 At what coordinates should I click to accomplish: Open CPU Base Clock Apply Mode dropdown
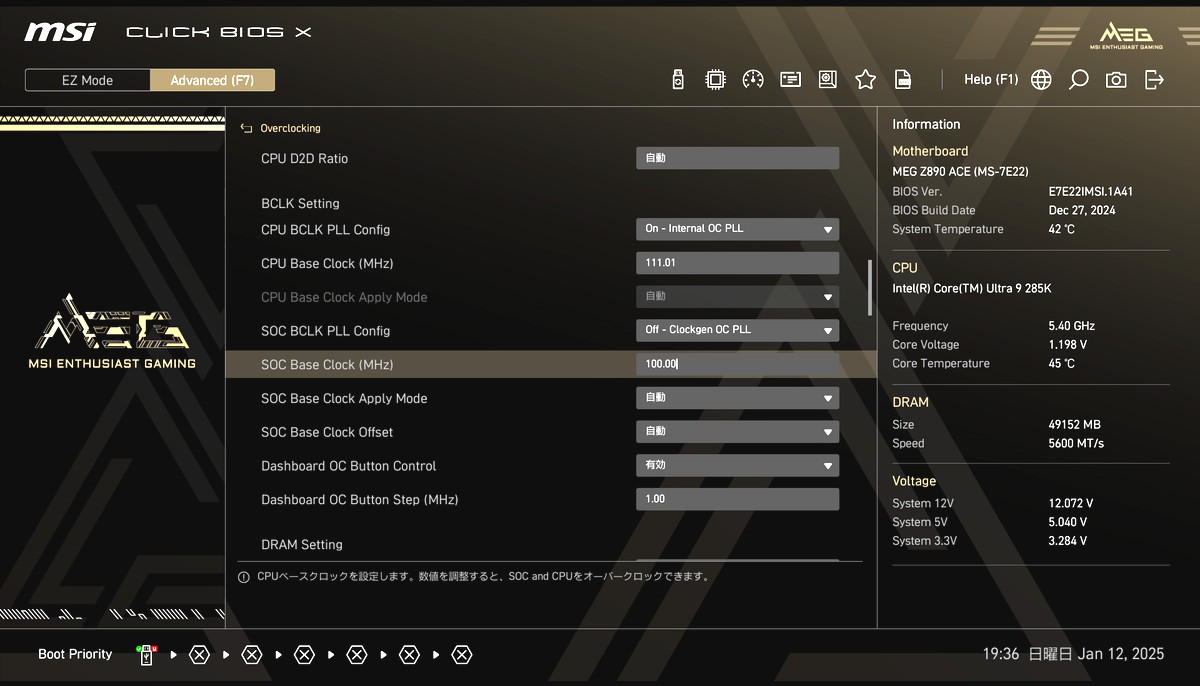(737, 297)
